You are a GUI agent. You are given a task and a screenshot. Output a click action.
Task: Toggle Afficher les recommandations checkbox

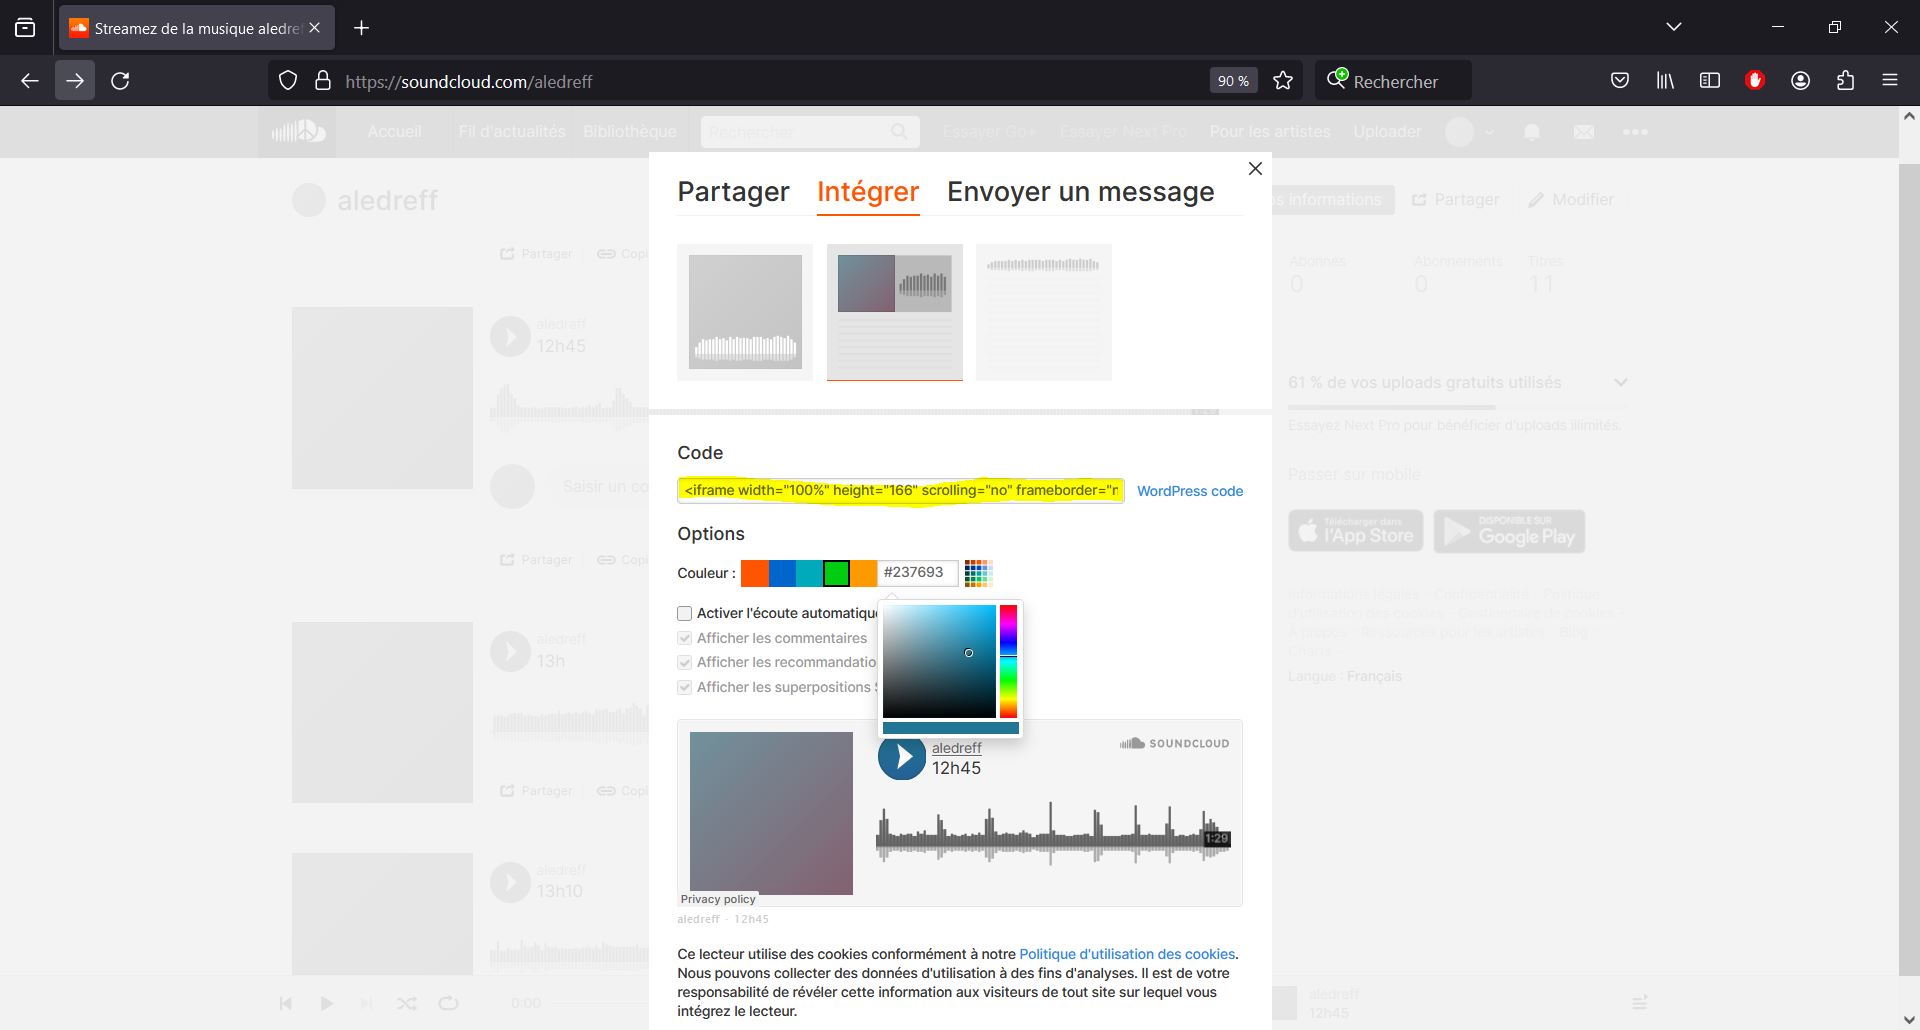tap(684, 662)
